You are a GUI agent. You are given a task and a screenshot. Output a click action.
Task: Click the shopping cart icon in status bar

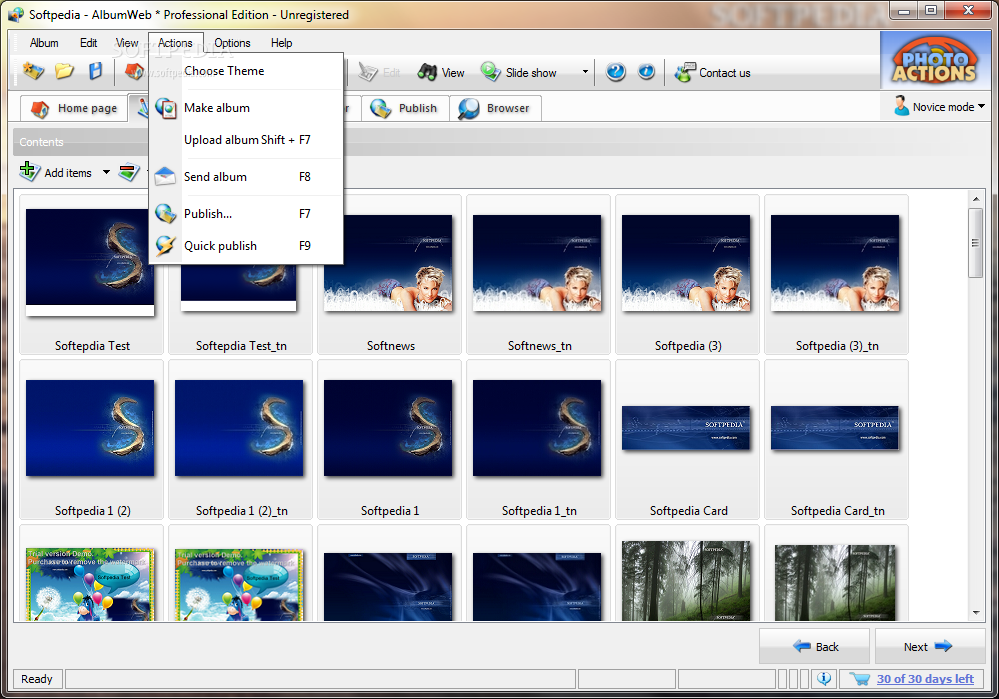tap(859, 679)
